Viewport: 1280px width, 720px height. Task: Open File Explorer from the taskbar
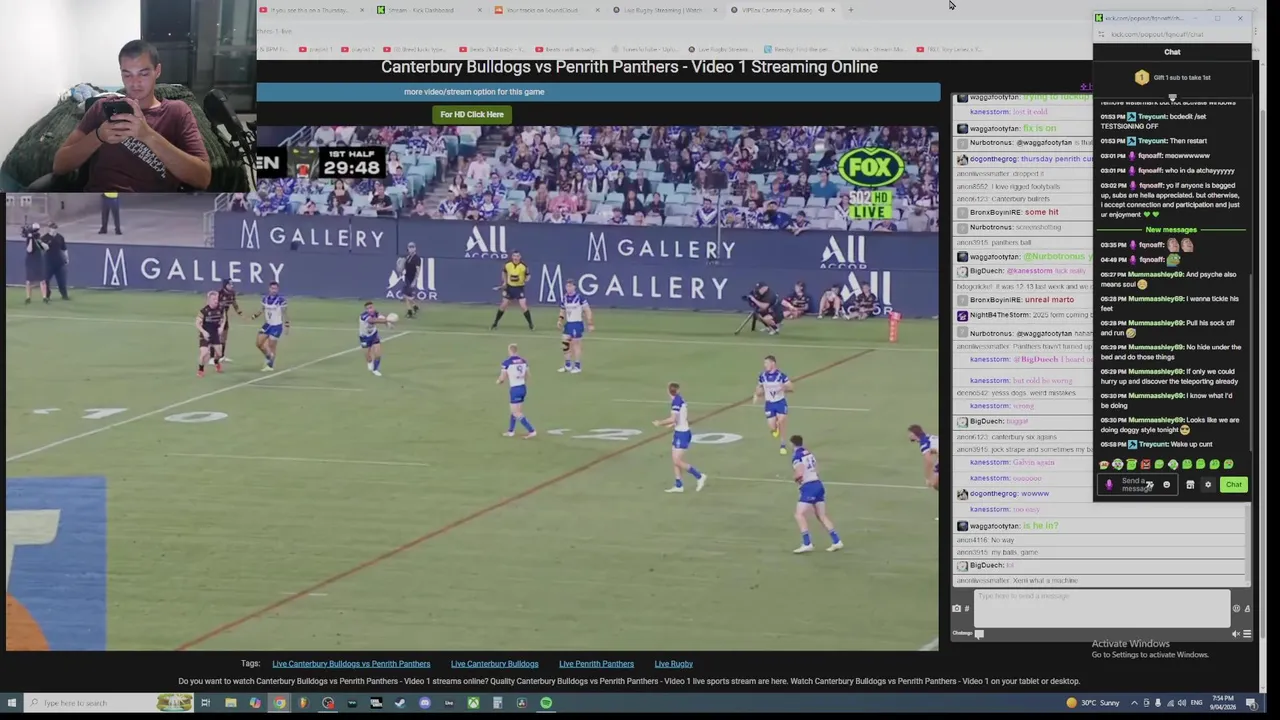(230, 703)
